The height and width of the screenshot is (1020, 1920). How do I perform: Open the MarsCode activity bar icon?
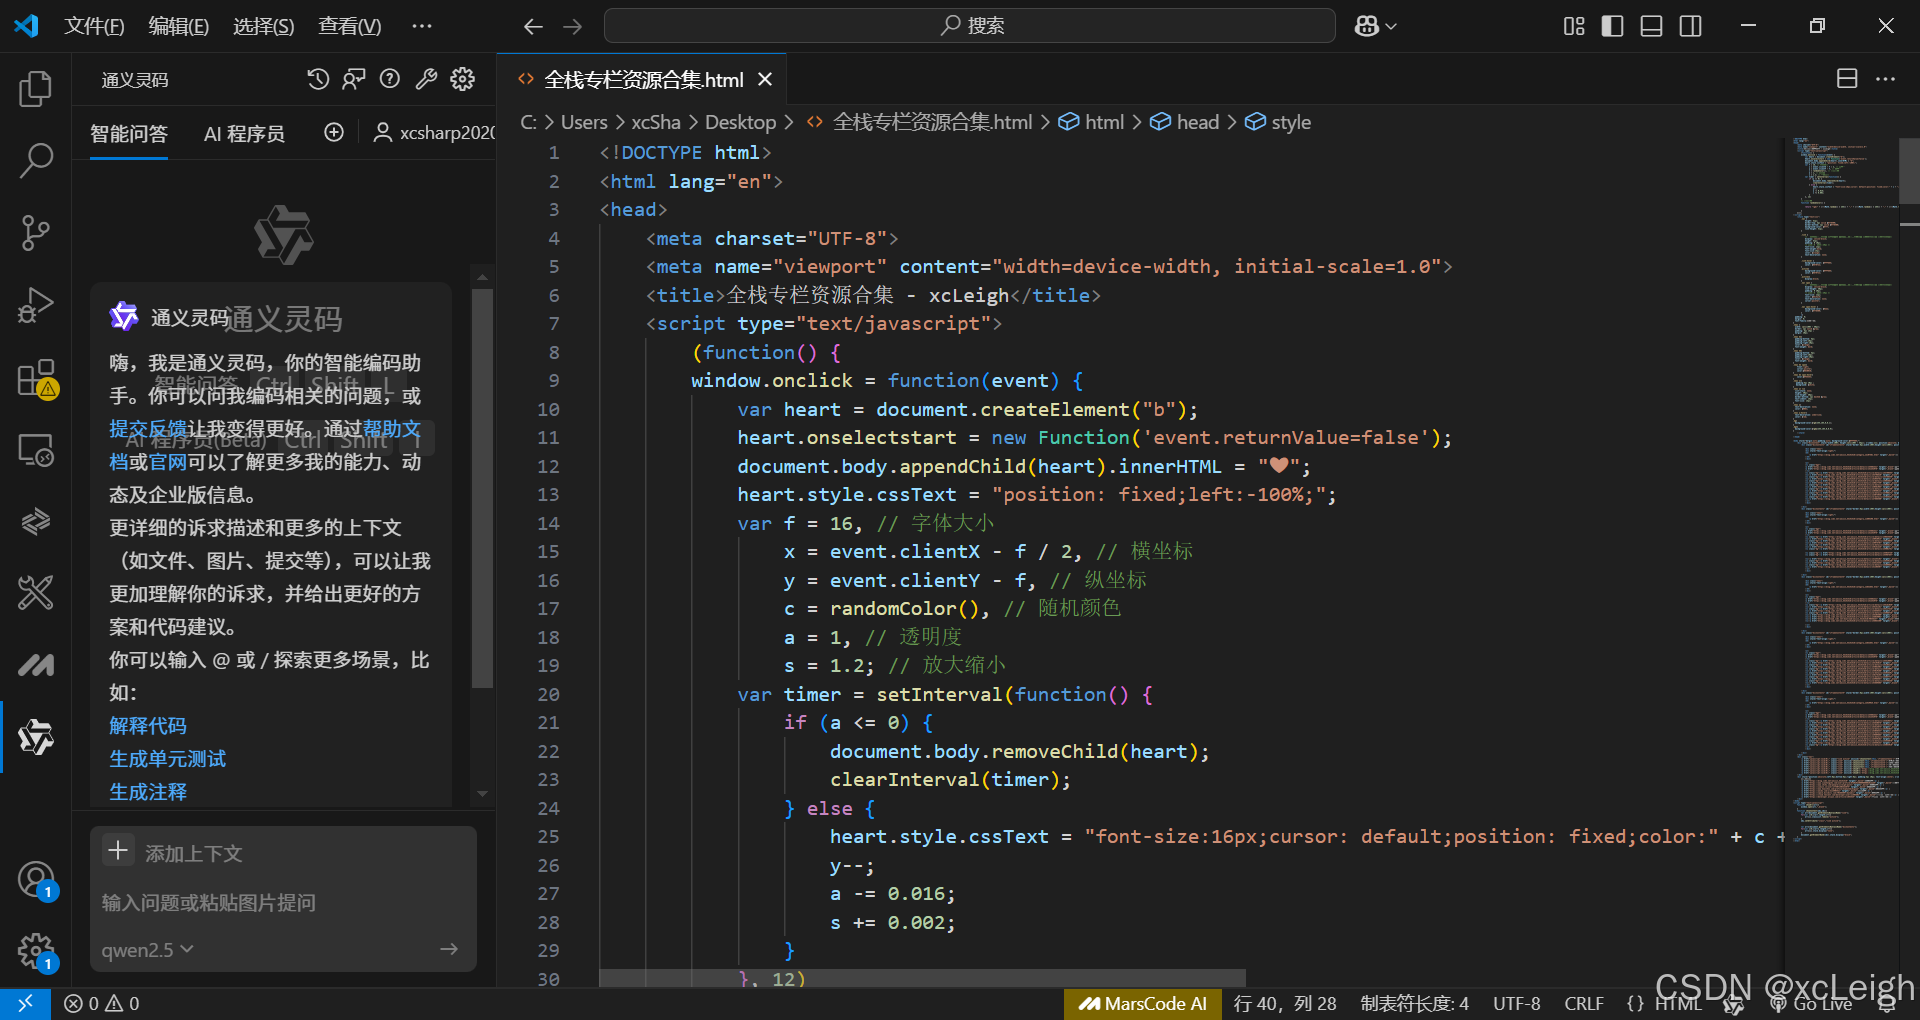point(36,665)
